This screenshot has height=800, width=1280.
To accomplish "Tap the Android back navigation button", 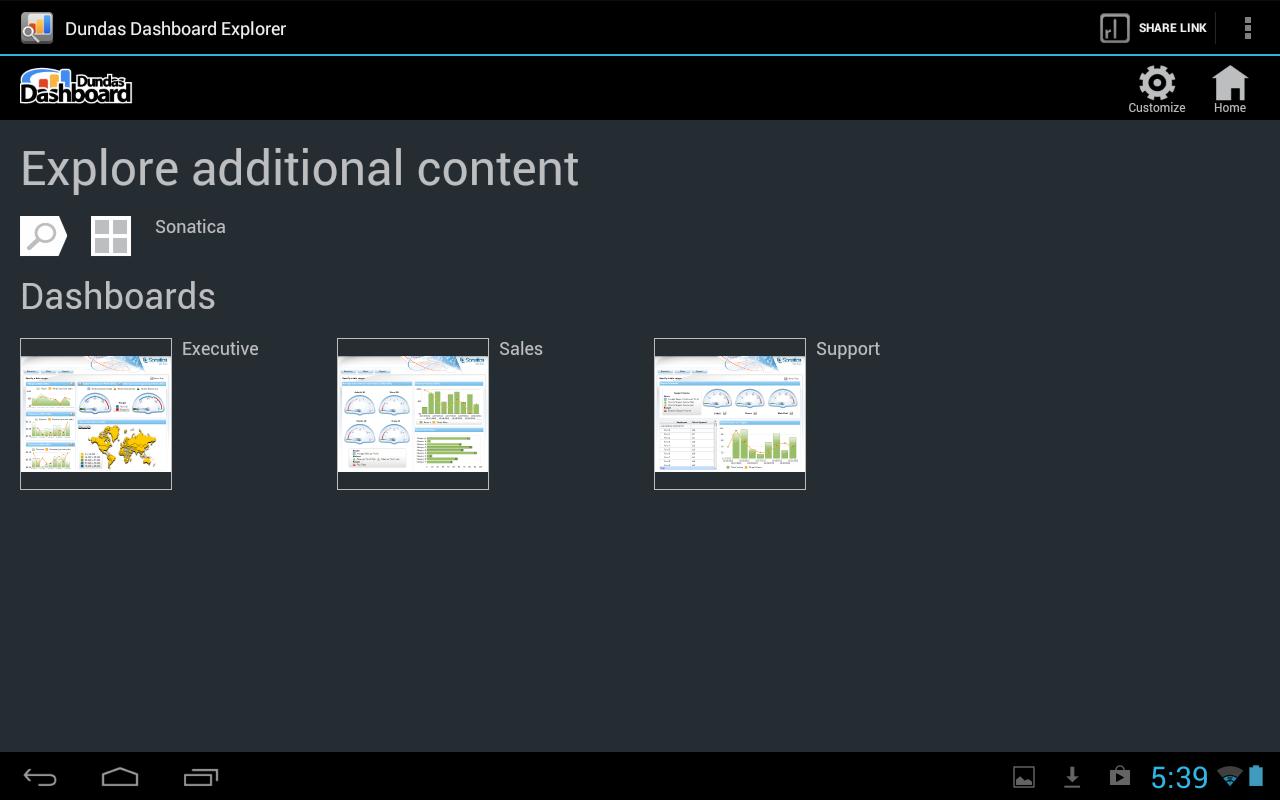I will 40,777.
